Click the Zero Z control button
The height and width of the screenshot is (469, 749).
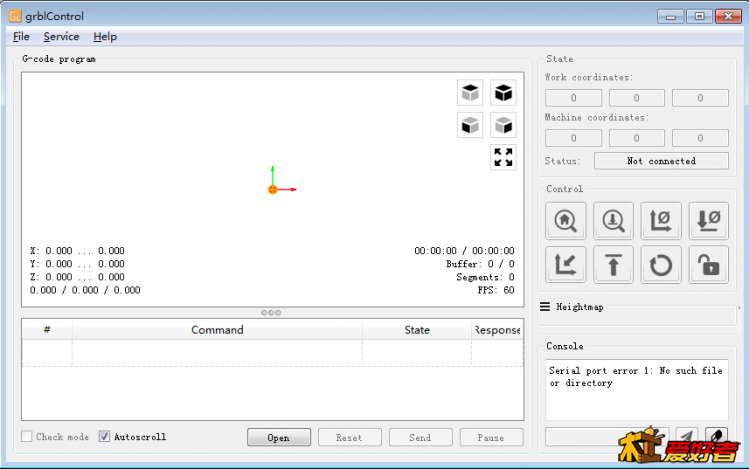(x=709, y=221)
